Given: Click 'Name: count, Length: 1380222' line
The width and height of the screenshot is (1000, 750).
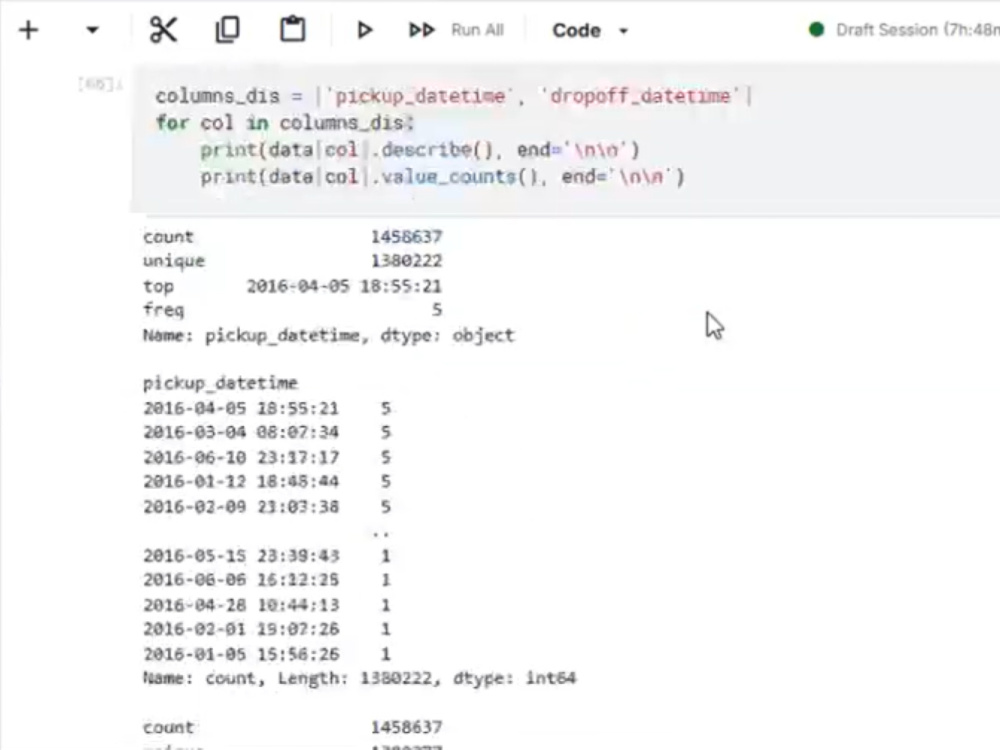Looking at the screenshot, I should coord(360,678).
